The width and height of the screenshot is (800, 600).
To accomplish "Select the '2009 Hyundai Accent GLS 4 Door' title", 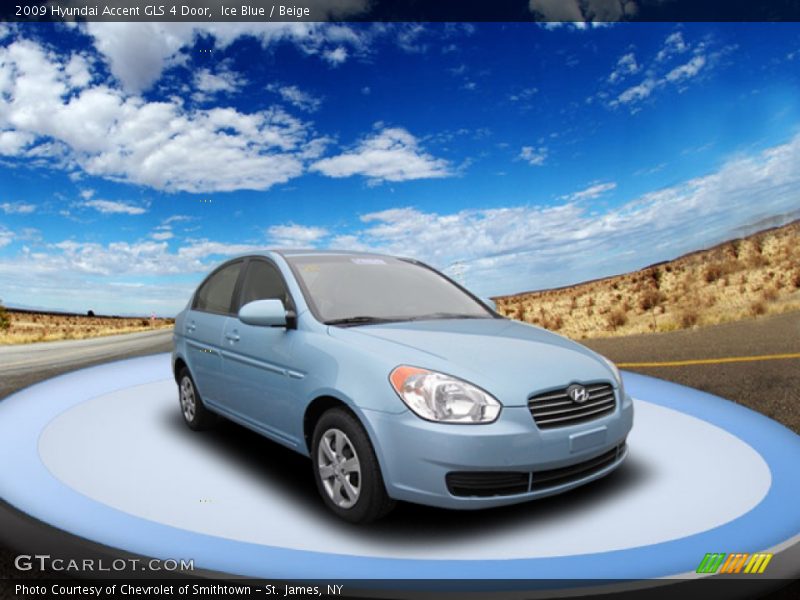I will pyautogui.click(x=112, y=11).
